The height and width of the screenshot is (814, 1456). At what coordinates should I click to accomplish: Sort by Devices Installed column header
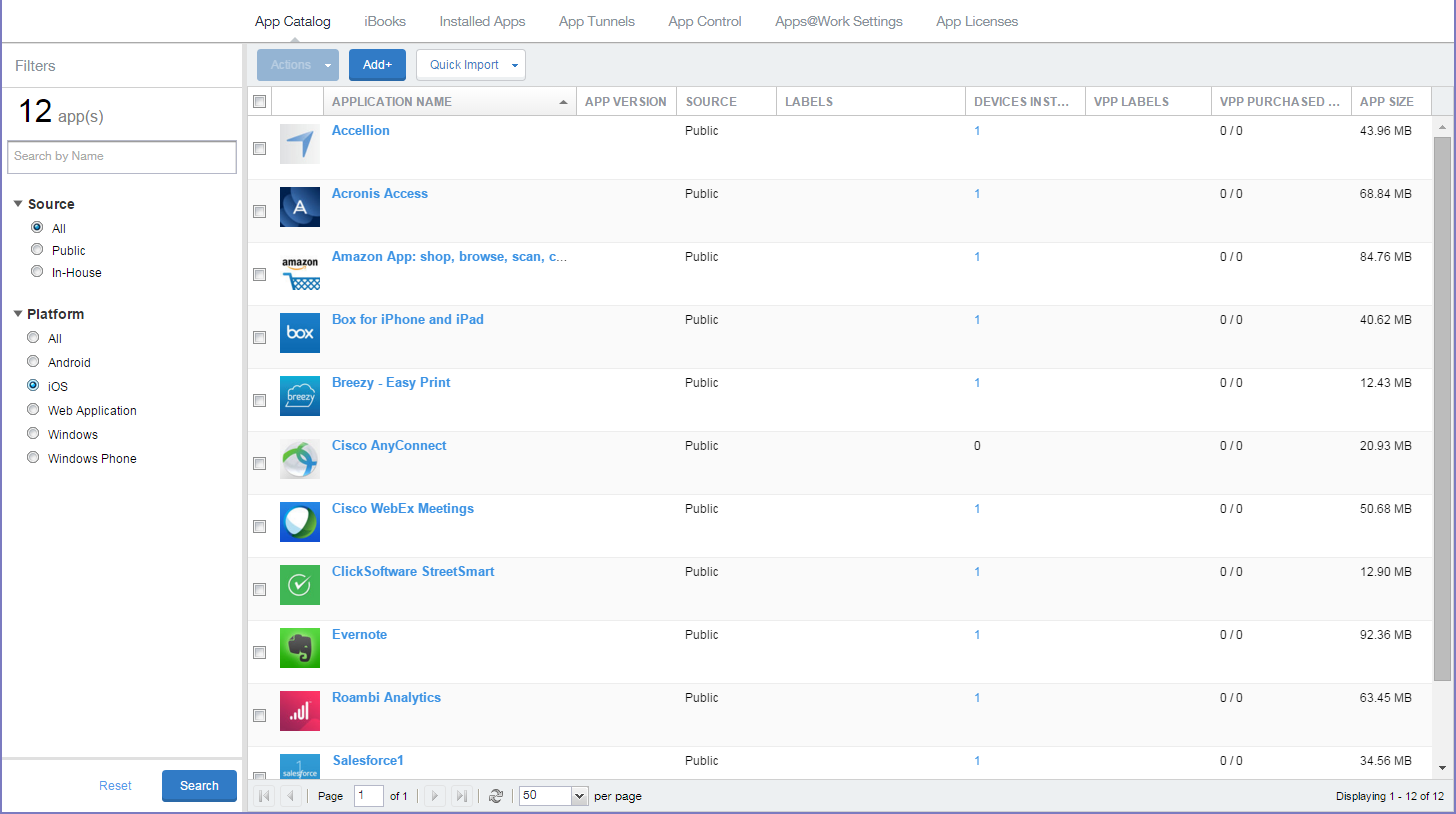pos(1026,101)
